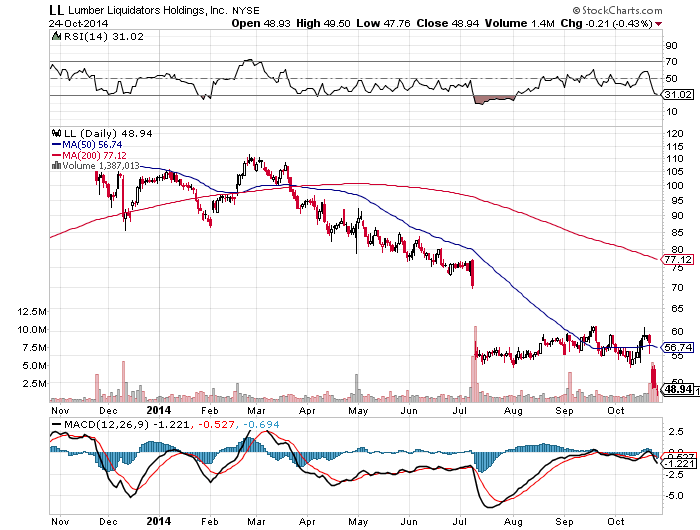The height and width of the screenshot is (530, 700).
Task: Click the 56.74 MA(50) price tag
Action: coord(678,347)
